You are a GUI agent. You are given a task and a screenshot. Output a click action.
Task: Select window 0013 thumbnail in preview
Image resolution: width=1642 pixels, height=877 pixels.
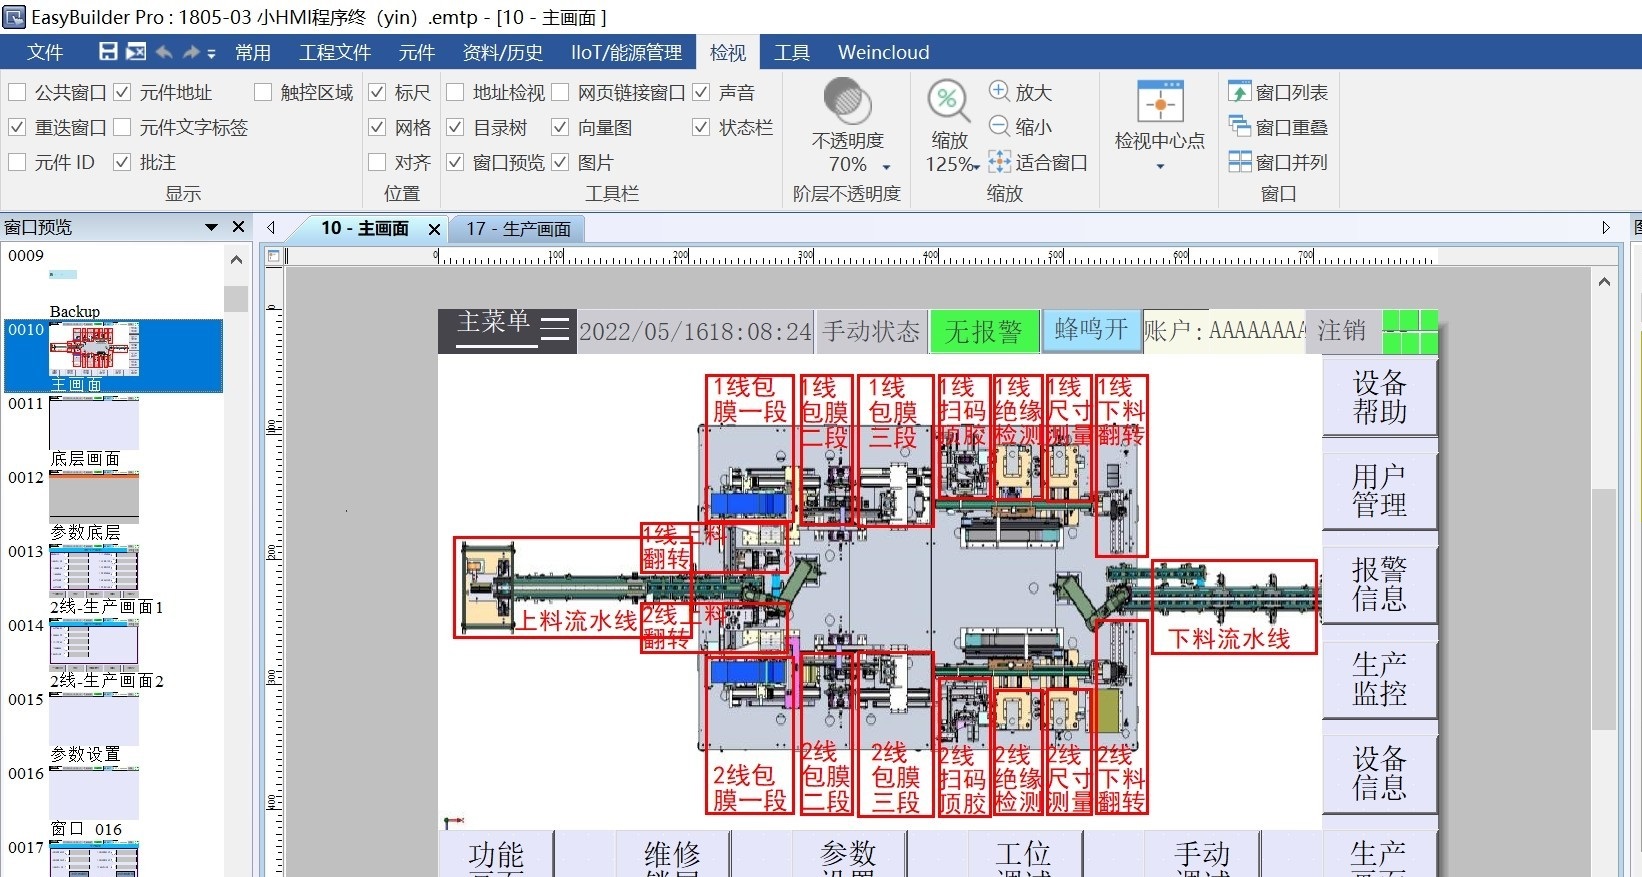[94, 569]
